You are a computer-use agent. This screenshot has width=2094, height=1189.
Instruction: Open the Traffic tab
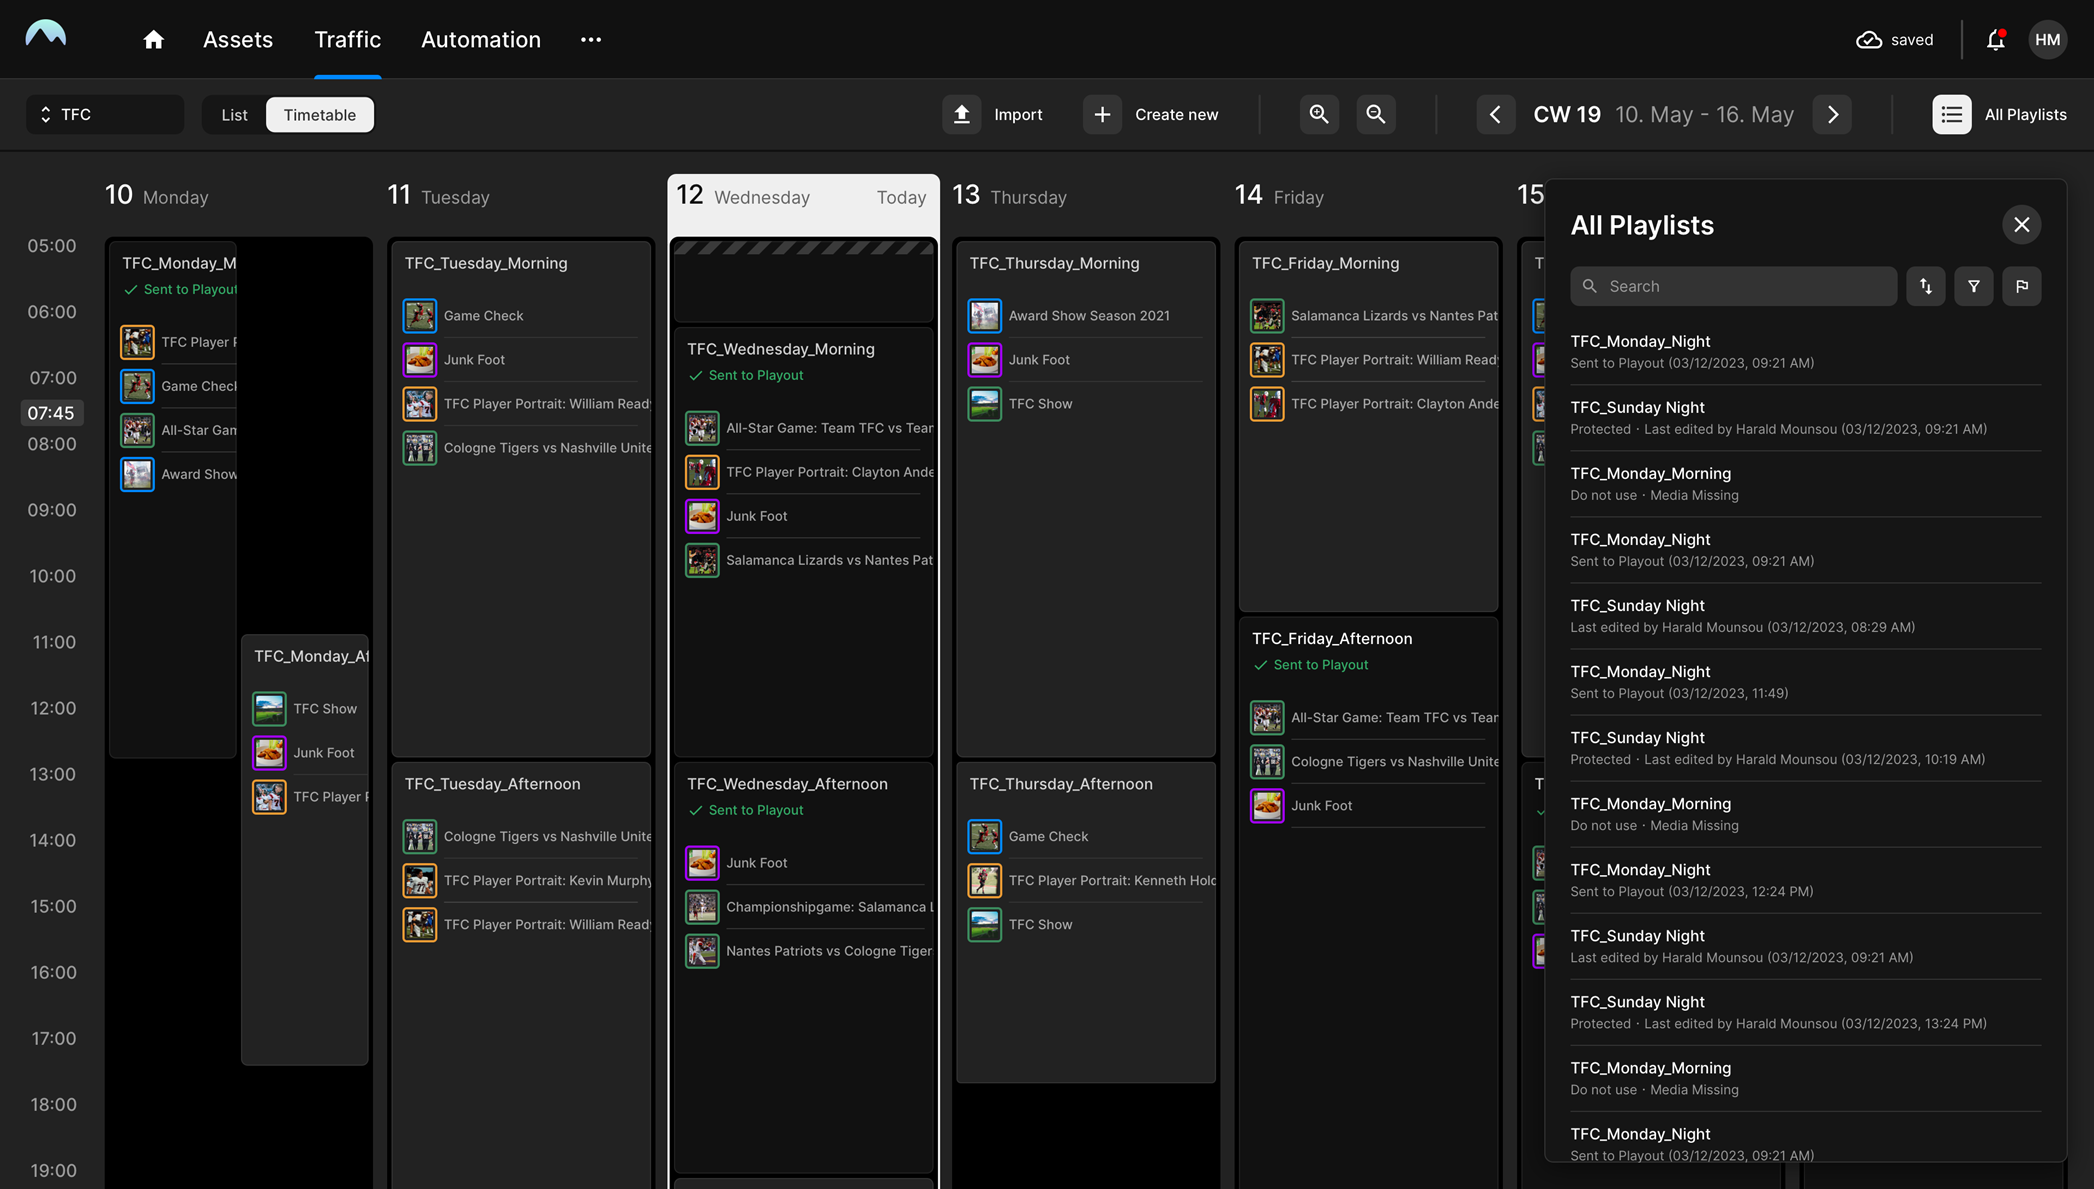pyautogui.click(x=347, y=39)
